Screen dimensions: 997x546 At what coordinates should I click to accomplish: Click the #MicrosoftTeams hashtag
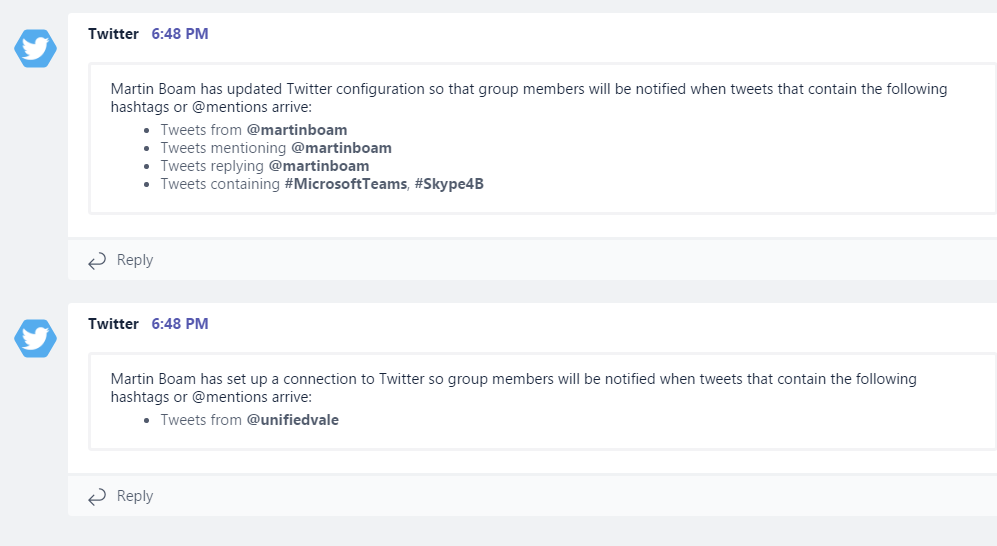tap(346, 184)
